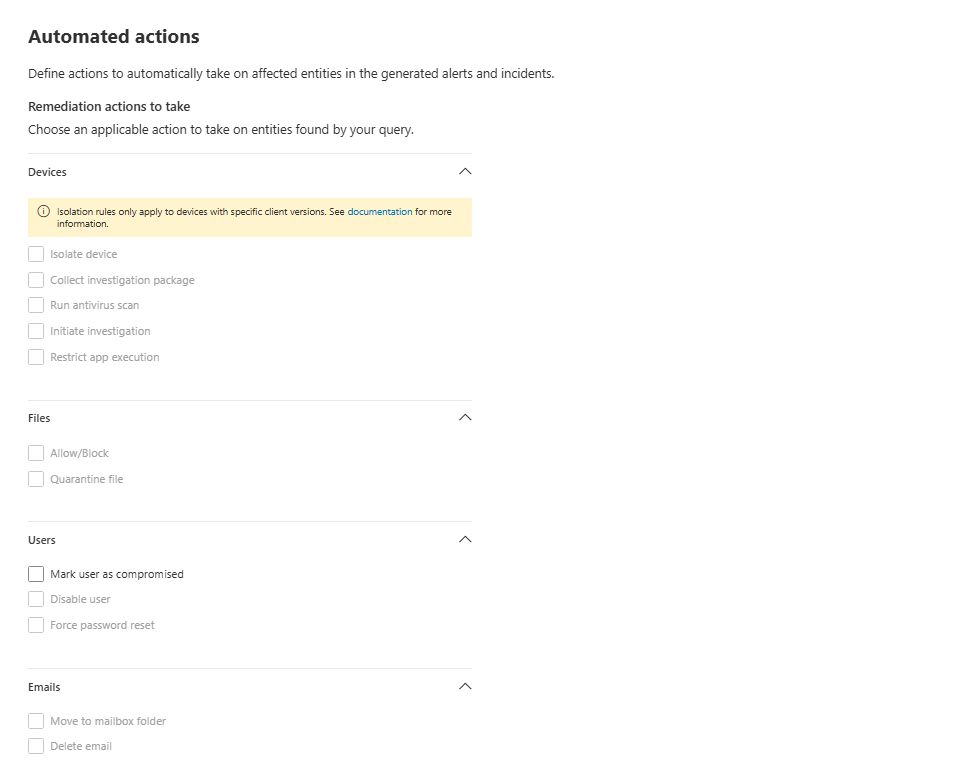Click the Users section header label
Image resolution: width=976 pixels, height=766 pixels.
point(42,540)
